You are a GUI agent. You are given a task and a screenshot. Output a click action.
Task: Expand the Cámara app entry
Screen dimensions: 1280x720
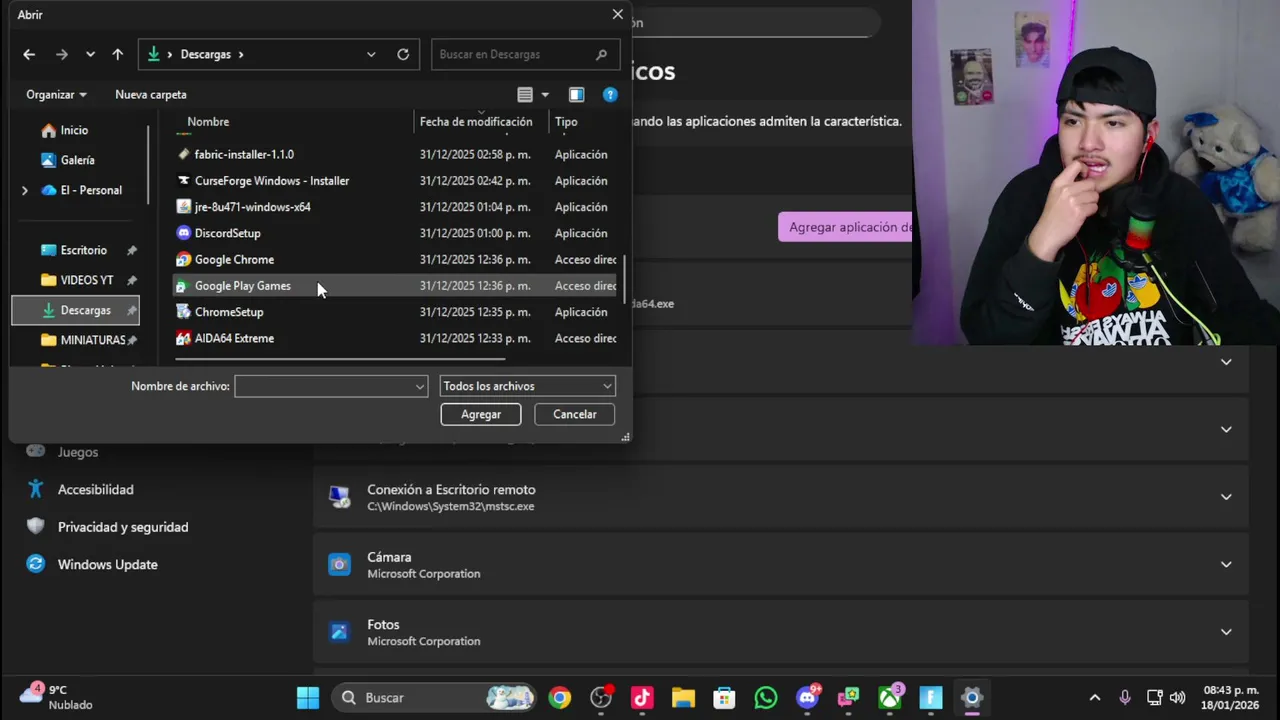[x=1226, y=564]
